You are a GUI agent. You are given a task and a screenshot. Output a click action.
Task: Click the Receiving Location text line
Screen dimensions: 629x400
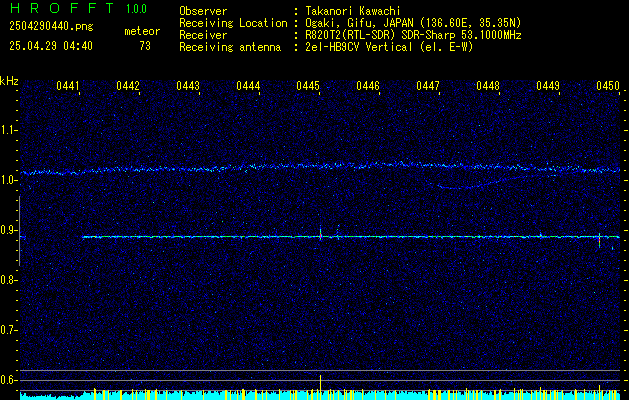pos(350,23)
